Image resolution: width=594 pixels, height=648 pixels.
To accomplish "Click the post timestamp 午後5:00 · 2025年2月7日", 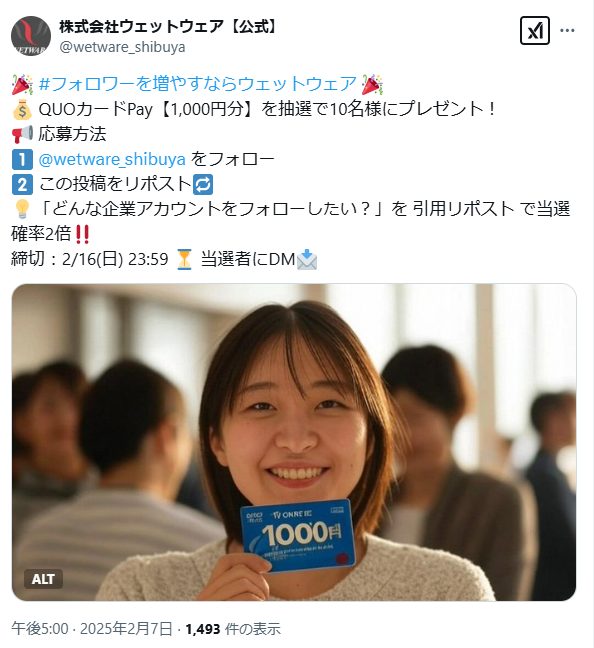I will click(x=91, y=629).
